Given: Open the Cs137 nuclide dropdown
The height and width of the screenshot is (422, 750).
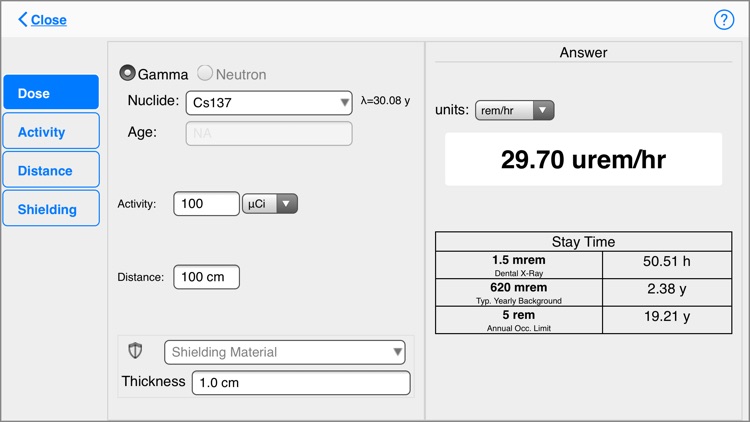Looking at the screenshot, I should [269, 102].
